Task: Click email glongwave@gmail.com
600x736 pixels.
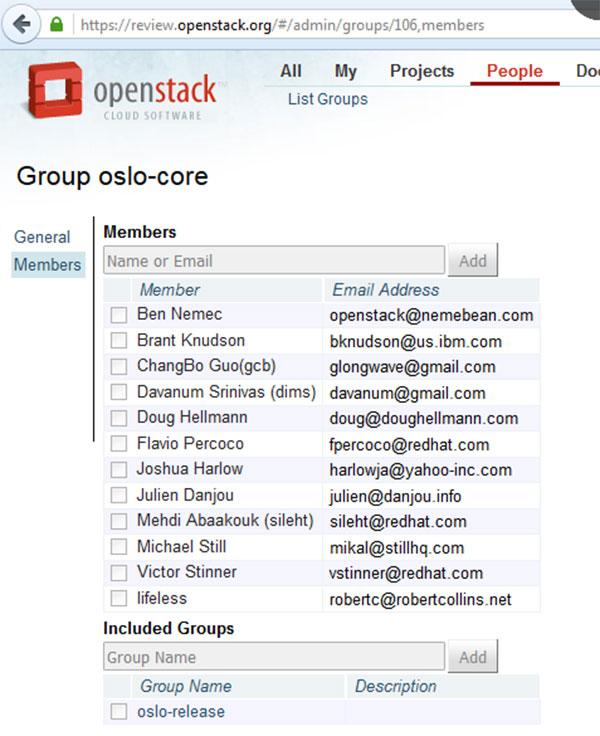Action: (413, 367)
